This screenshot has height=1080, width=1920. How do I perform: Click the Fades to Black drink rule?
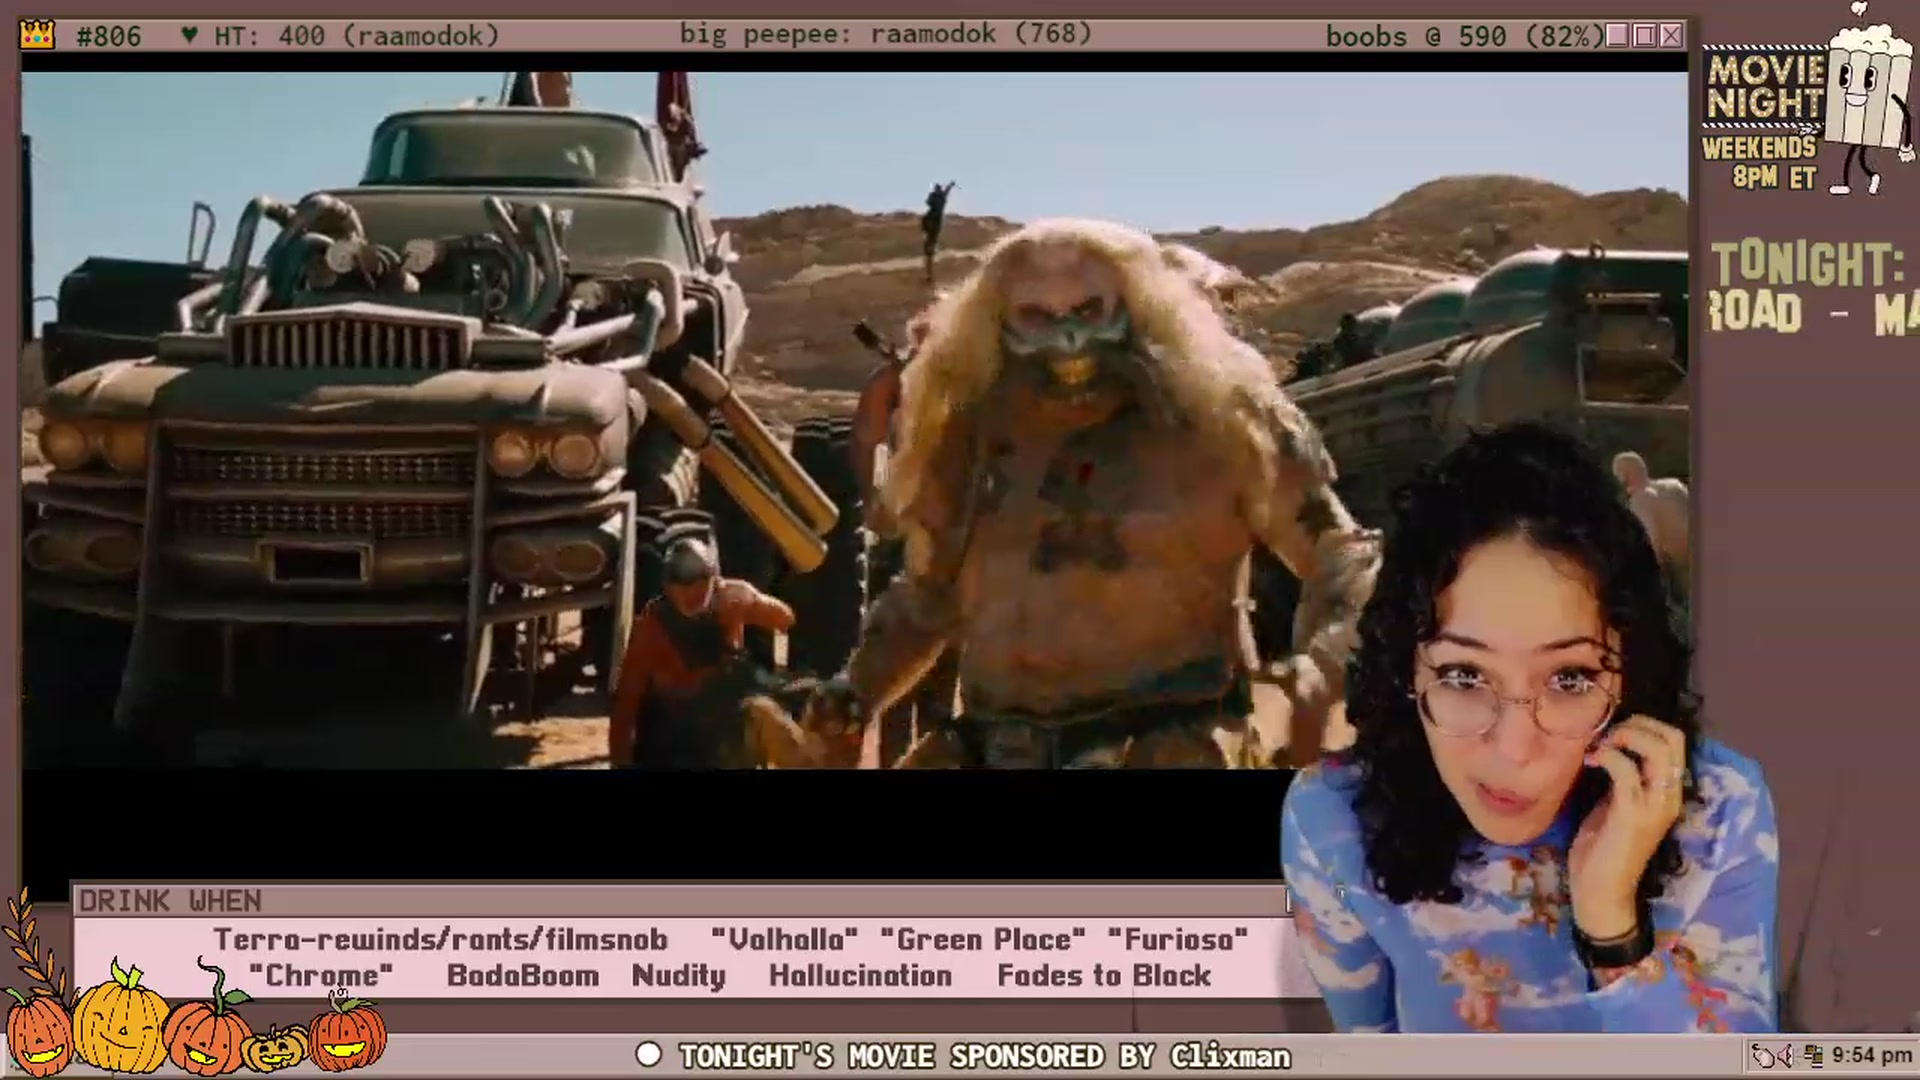pos(1104,976)
